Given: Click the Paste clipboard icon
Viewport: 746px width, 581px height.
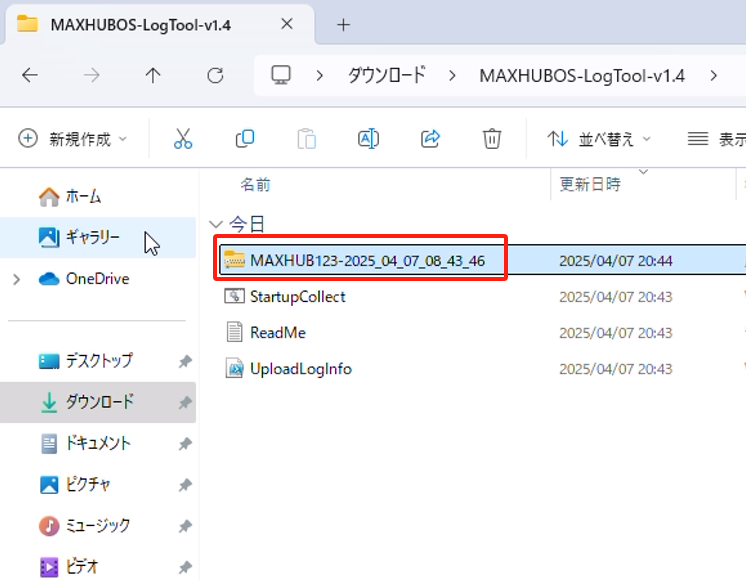Looking at the screenshot, I should pos(306,139).
